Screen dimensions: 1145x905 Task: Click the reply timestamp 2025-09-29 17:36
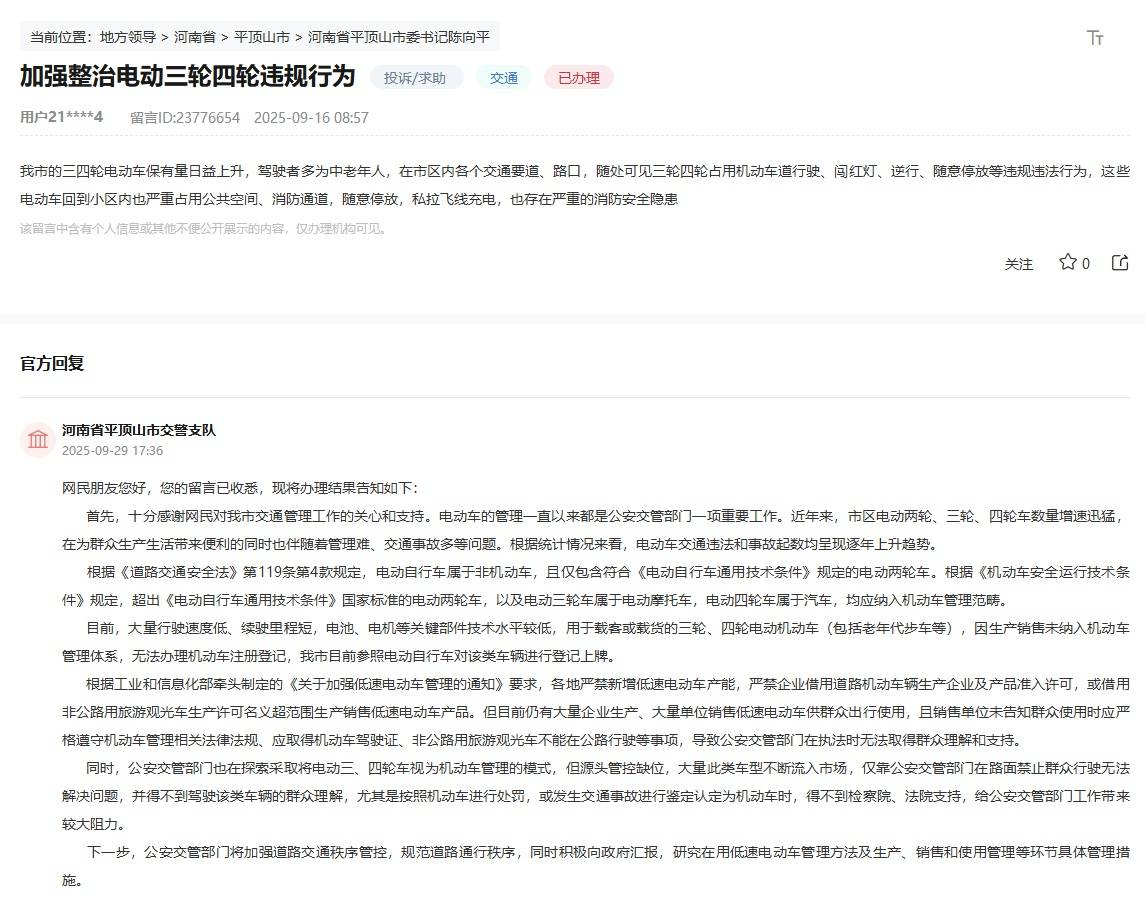pos(112,450)
